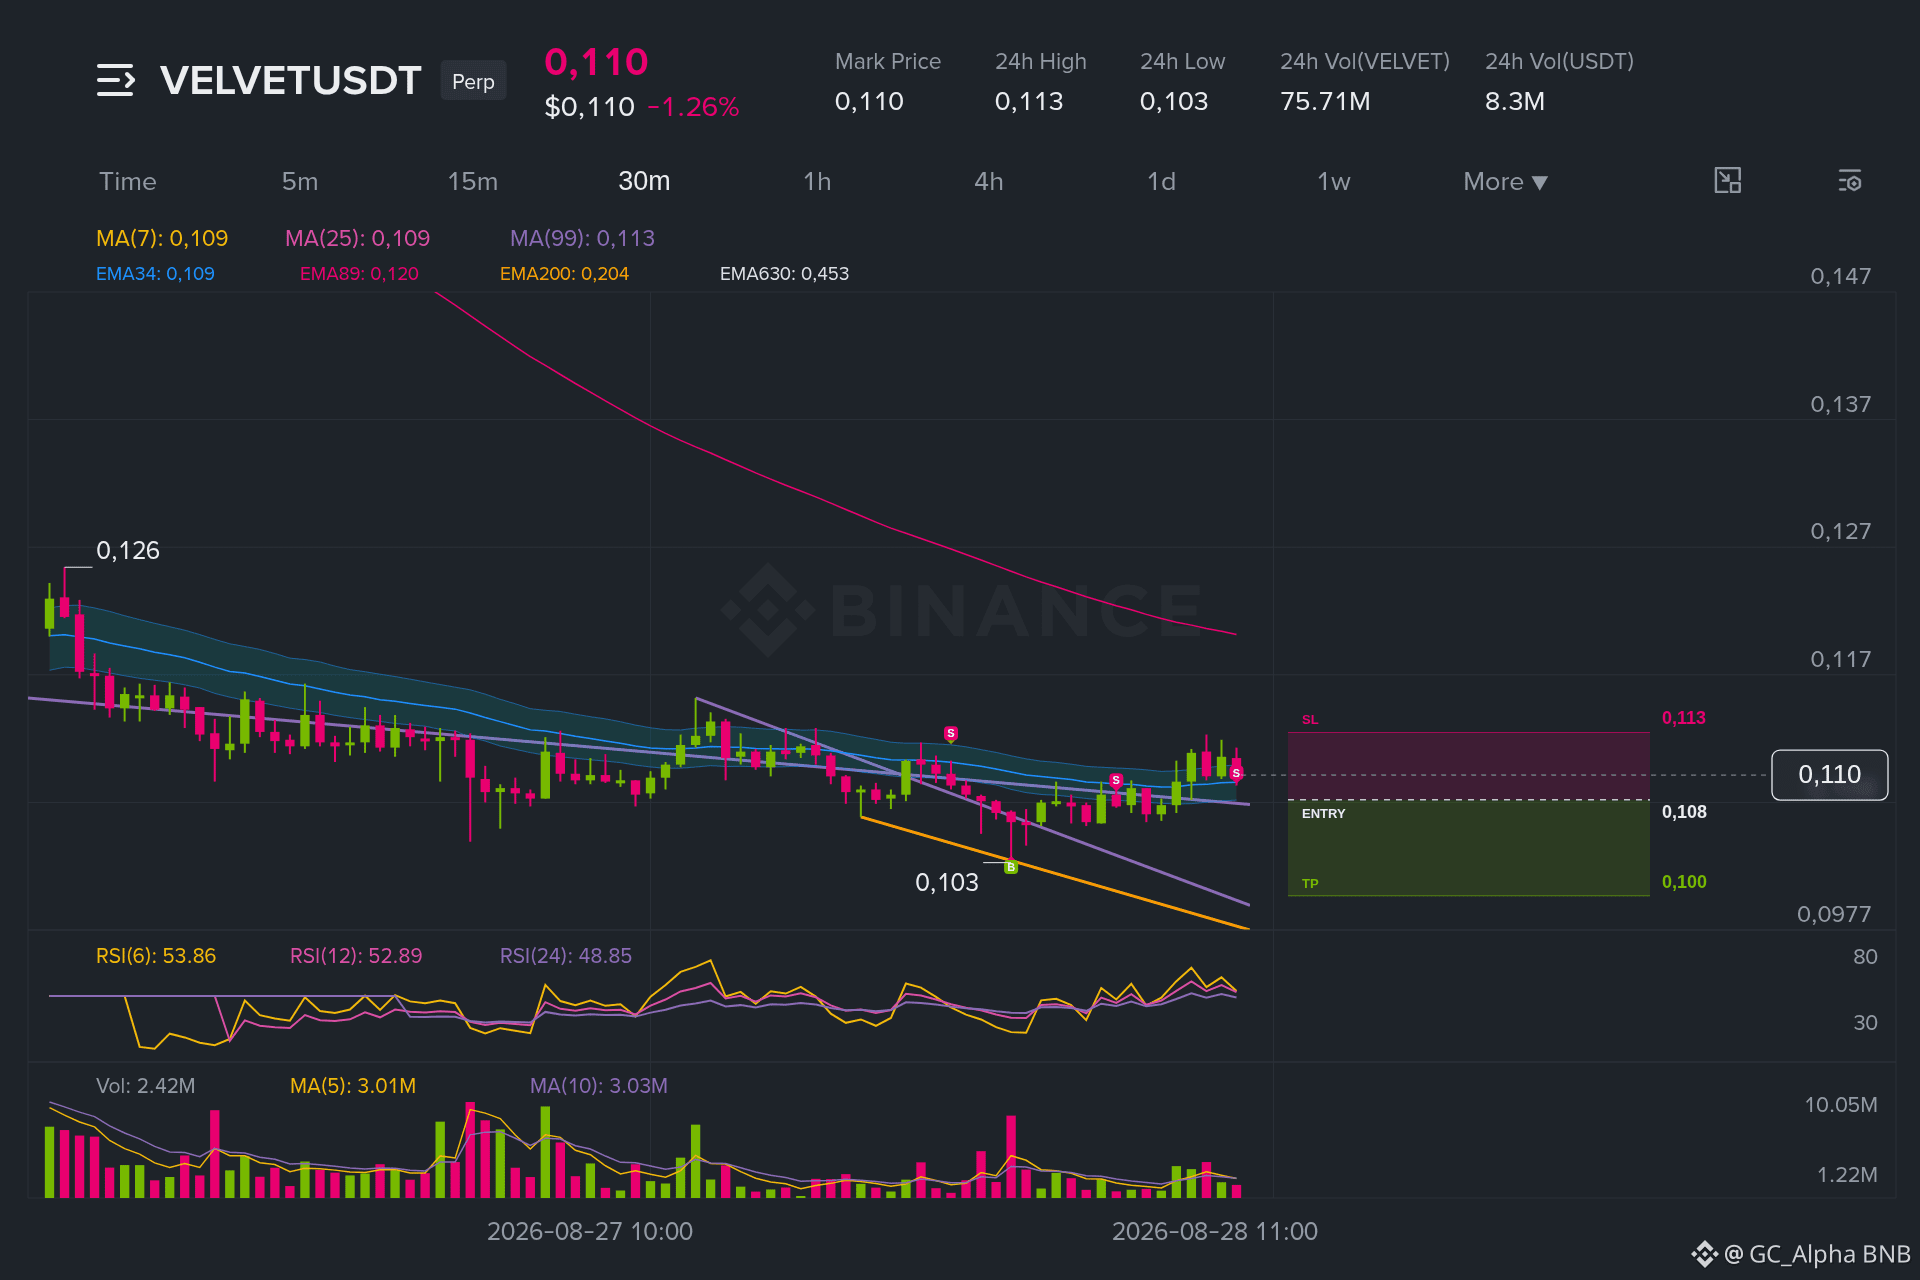The width and height of the screenshot is (1920, 1280).
Task: Switch to the 5m interval
Action: coord(300,181)
